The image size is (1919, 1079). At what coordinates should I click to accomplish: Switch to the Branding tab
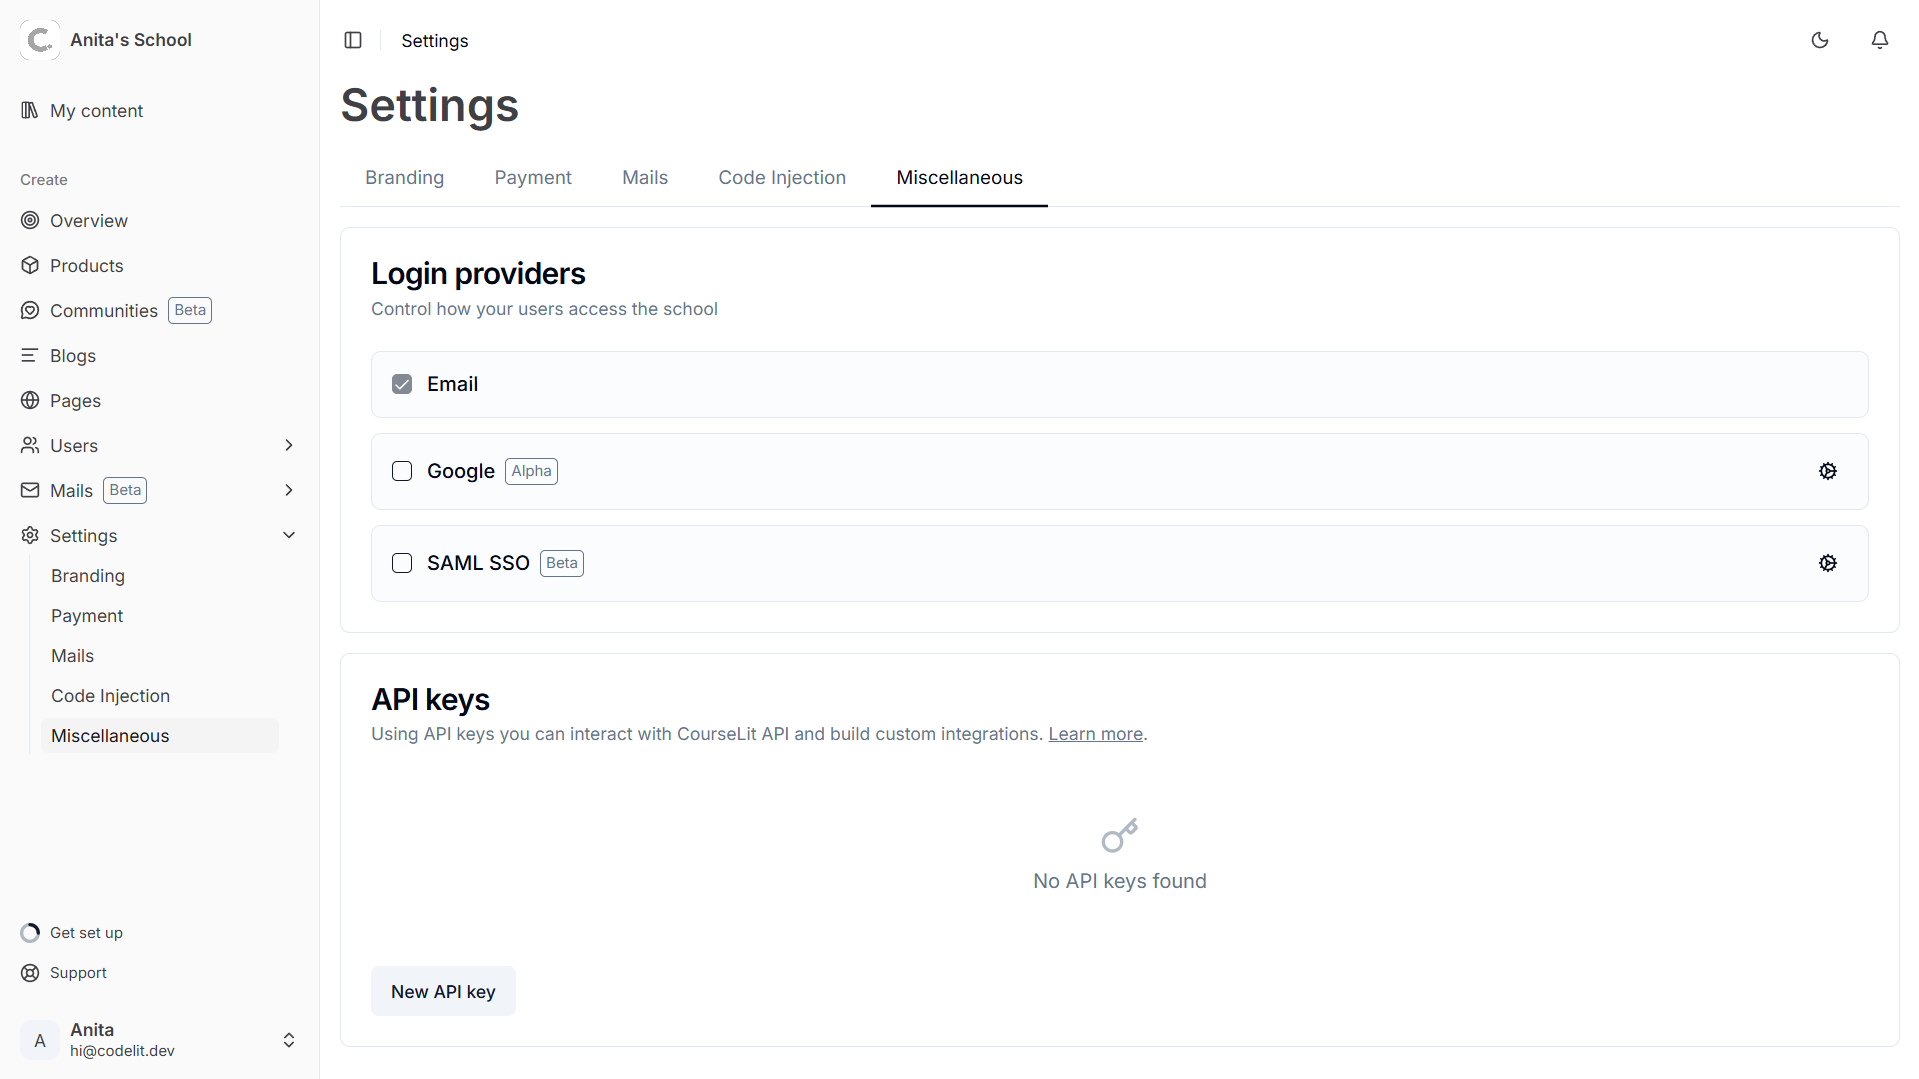[x=404, y=177]
